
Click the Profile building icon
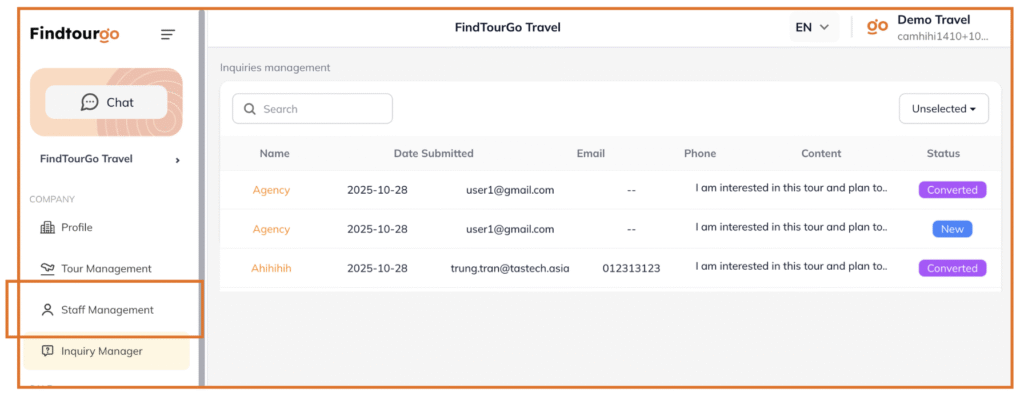click(x=47, y=228)
